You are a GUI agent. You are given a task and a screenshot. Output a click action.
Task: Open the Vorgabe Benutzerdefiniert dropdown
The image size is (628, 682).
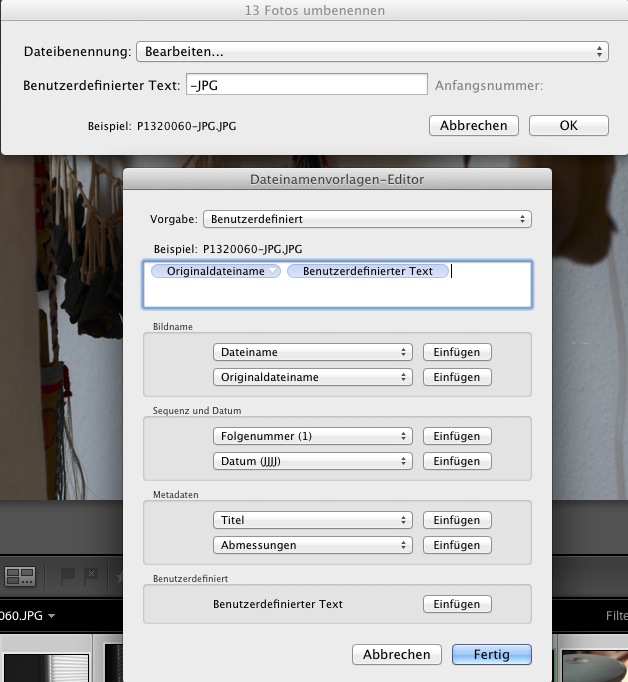[367, 219]
